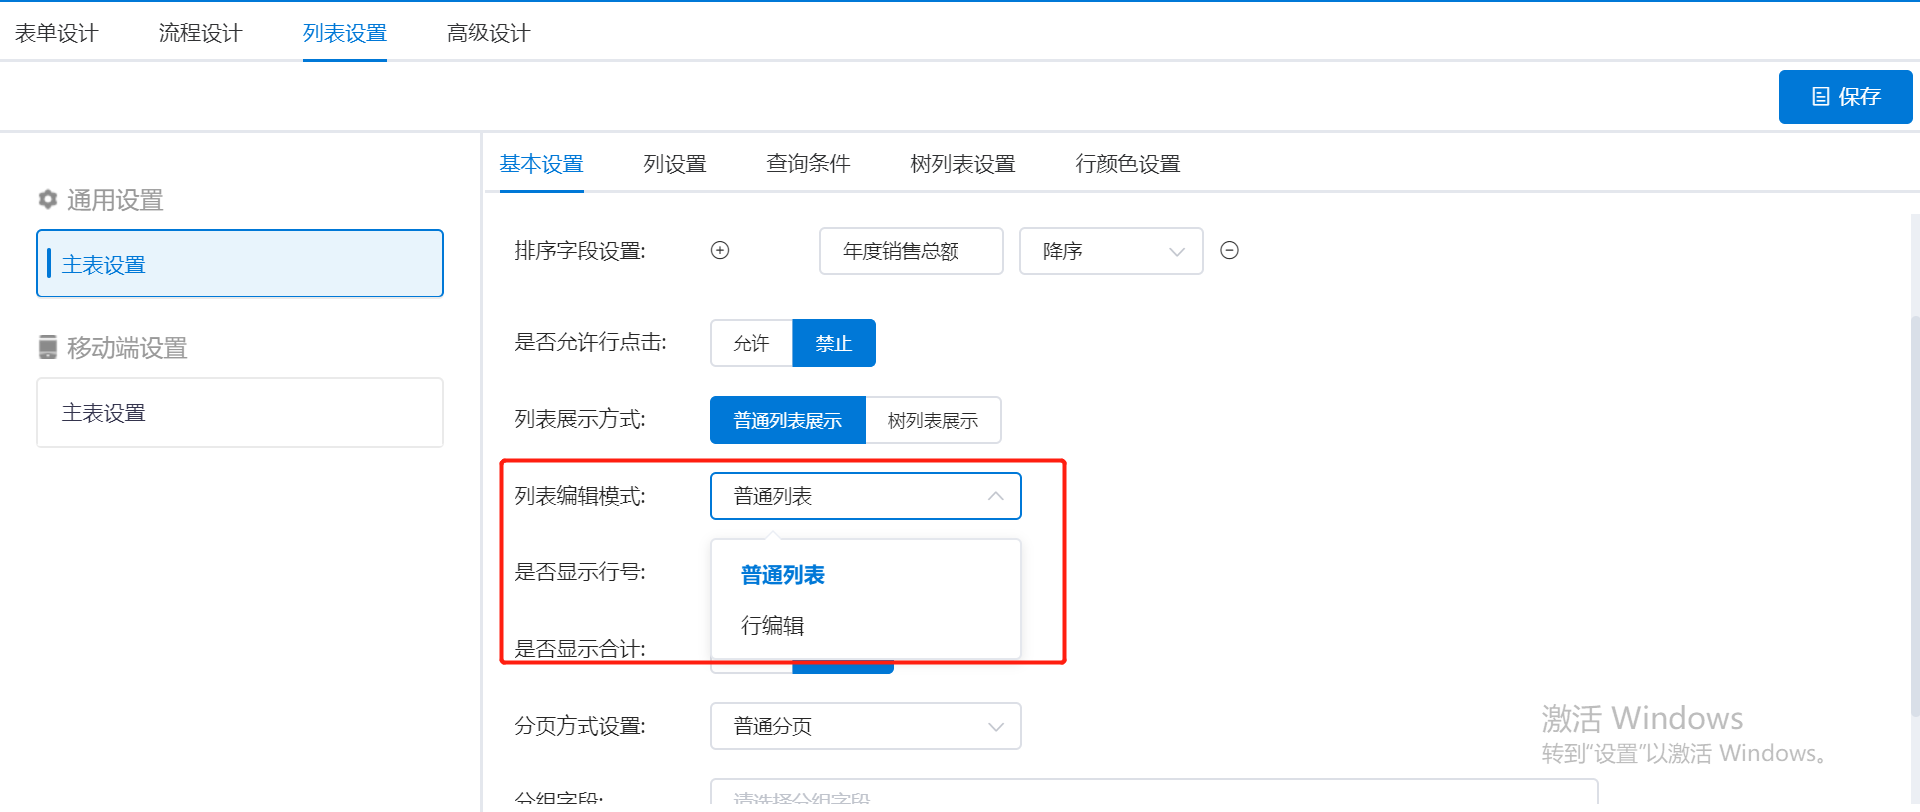The width and height of the screenshot is (1920, 812).
Task: Click the gear icon beside 通用设置
Action: [x=47, y=199]
